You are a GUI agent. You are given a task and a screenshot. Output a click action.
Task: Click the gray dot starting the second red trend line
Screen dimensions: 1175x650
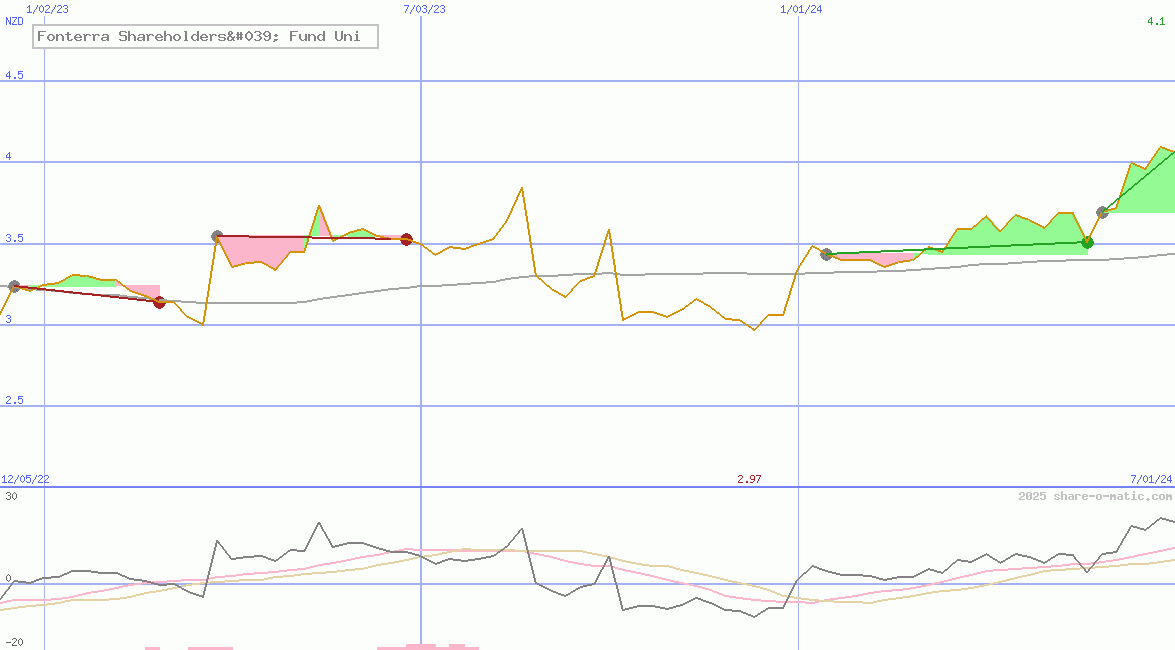pos(217,236)
